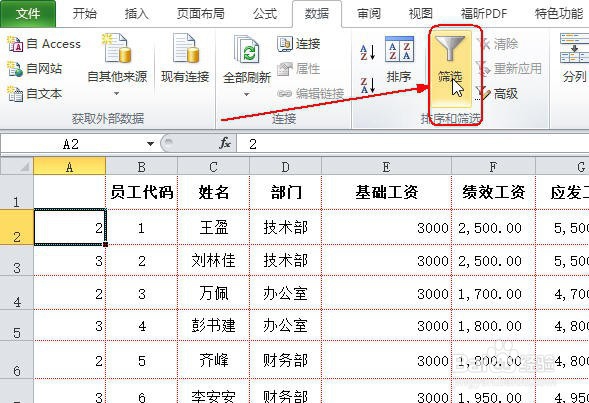Click header cell 员工代码
Viewport: 589px width, 403px height.
click(x=142, y=192)
